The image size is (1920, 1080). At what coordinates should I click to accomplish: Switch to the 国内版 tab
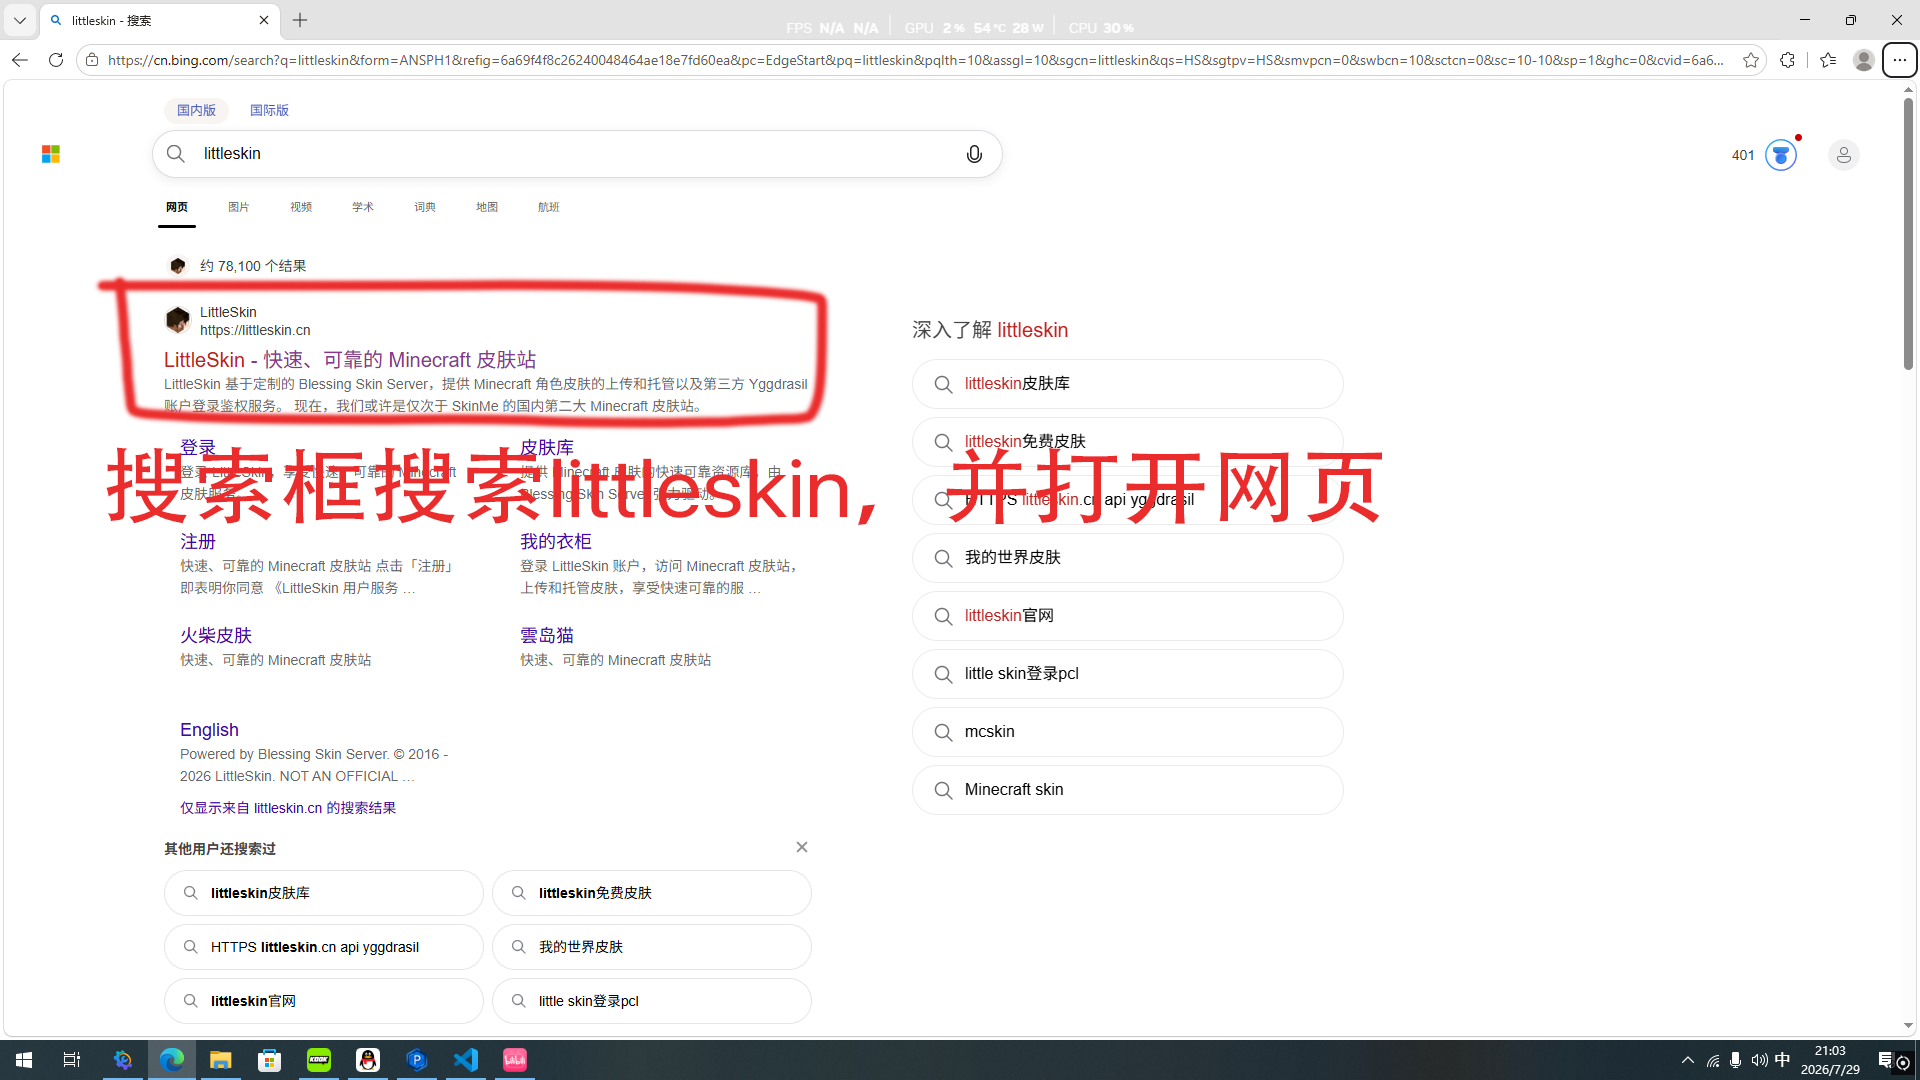point(196,110)
